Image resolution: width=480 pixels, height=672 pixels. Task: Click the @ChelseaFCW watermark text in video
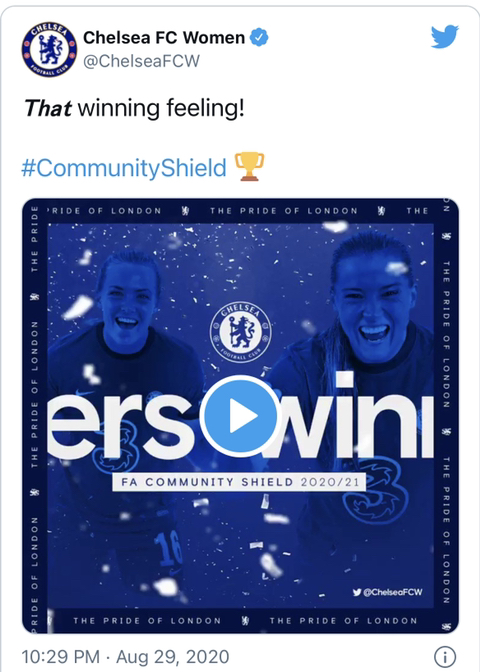click(393, 592)
